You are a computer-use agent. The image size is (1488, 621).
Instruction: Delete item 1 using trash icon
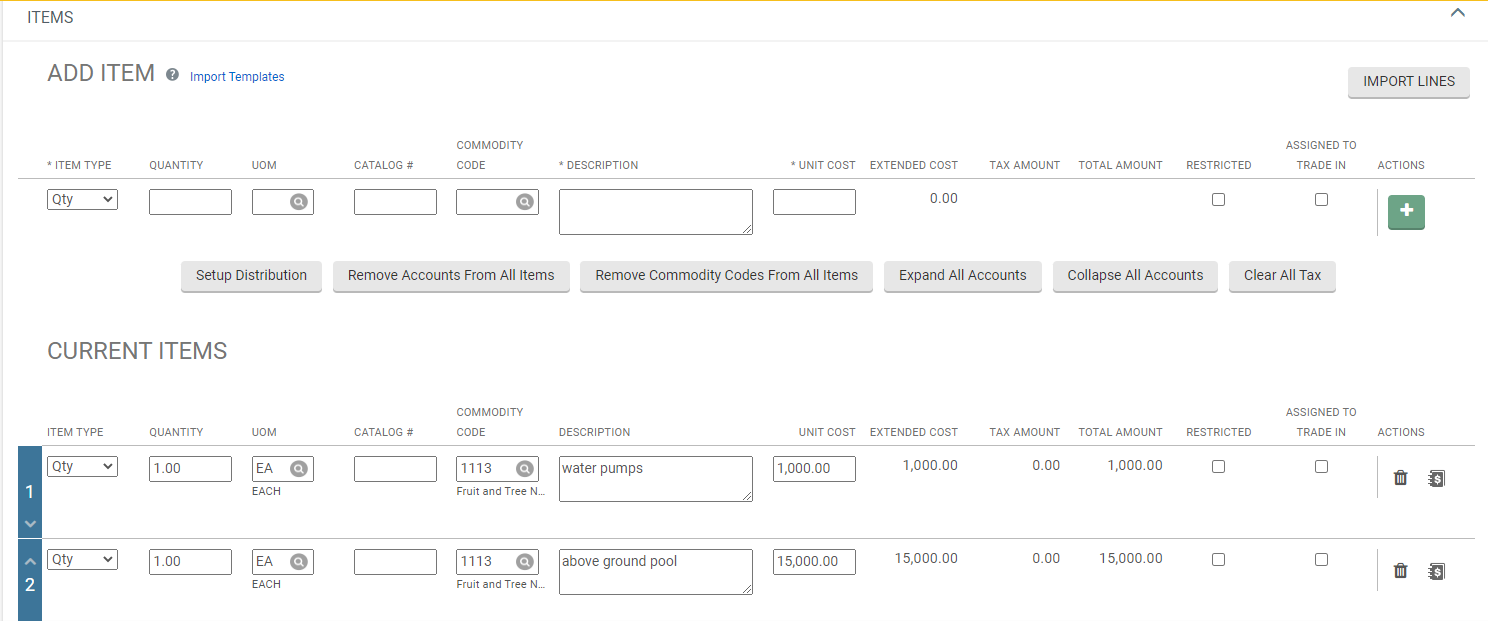point(1400,478)
